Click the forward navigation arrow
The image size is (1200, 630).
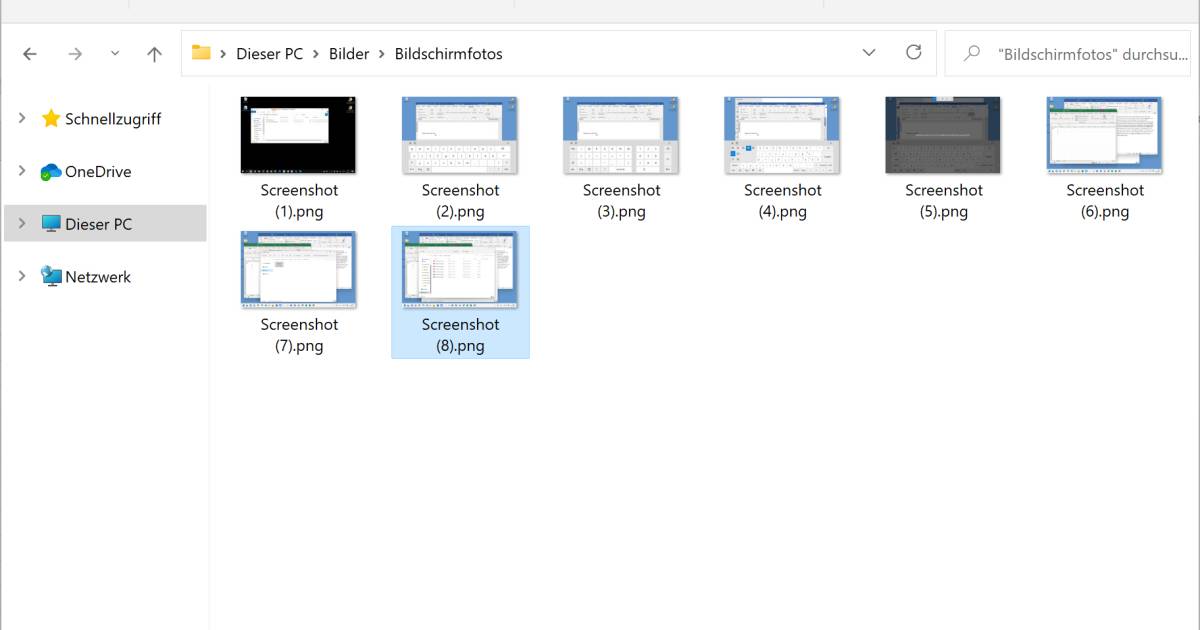pyautogui.click(x=74, y=53)
